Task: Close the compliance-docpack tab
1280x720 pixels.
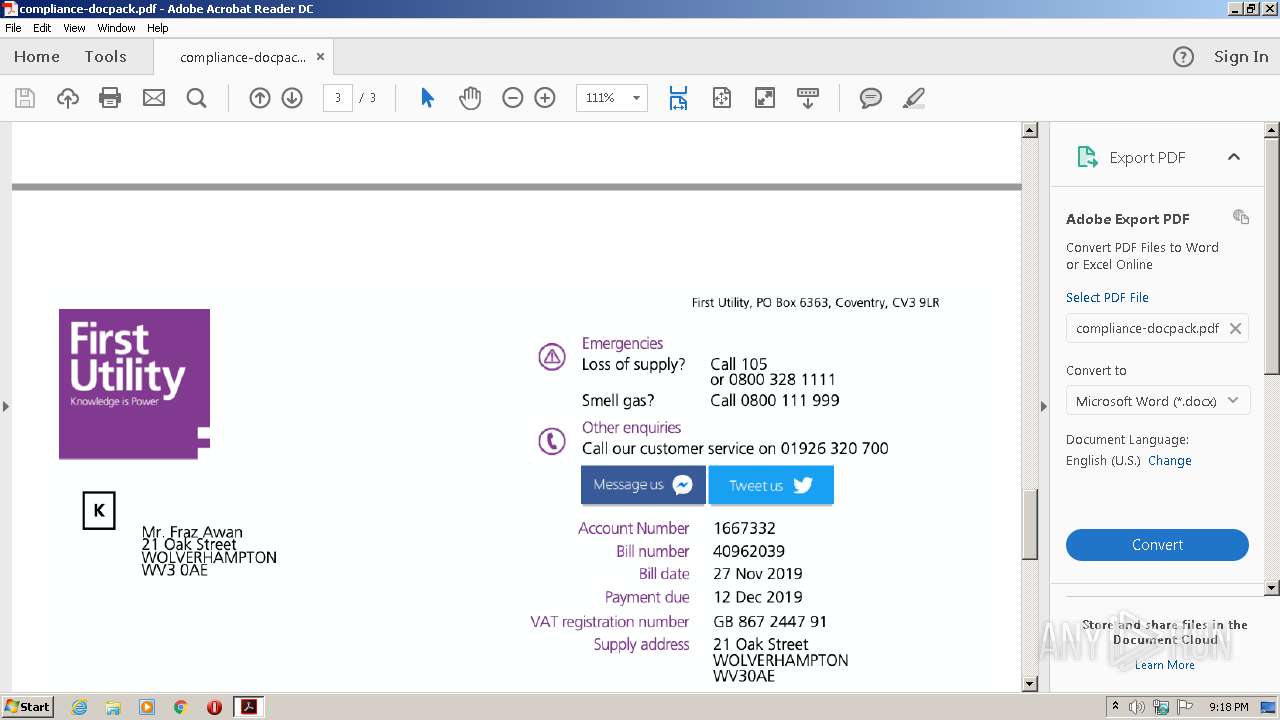Action: coord(320,57)
